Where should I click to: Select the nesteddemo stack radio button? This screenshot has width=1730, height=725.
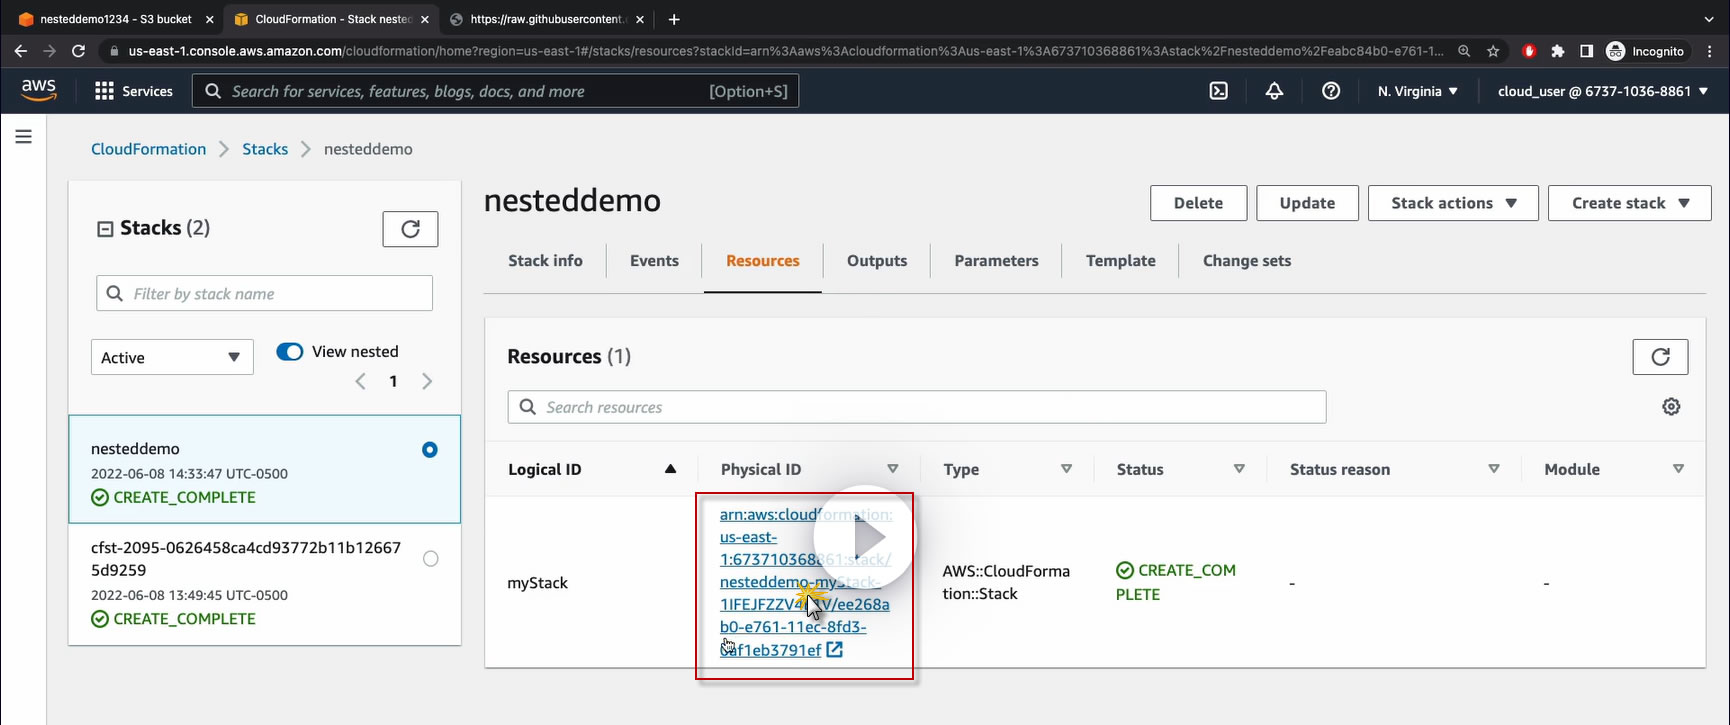click(x=430, y=450)
